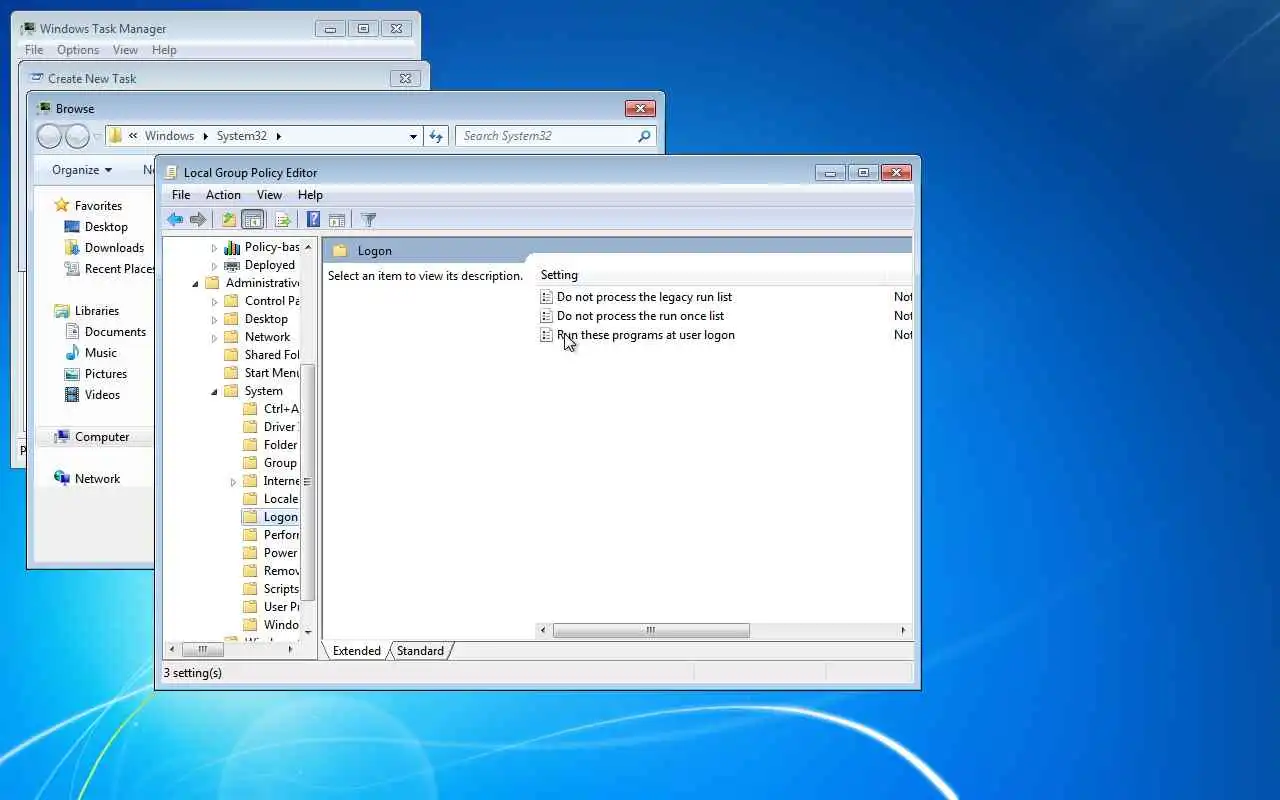Select Documents in Browse sidebar
The height and width of the screenshot is (800, 1280).
[115, 332]
